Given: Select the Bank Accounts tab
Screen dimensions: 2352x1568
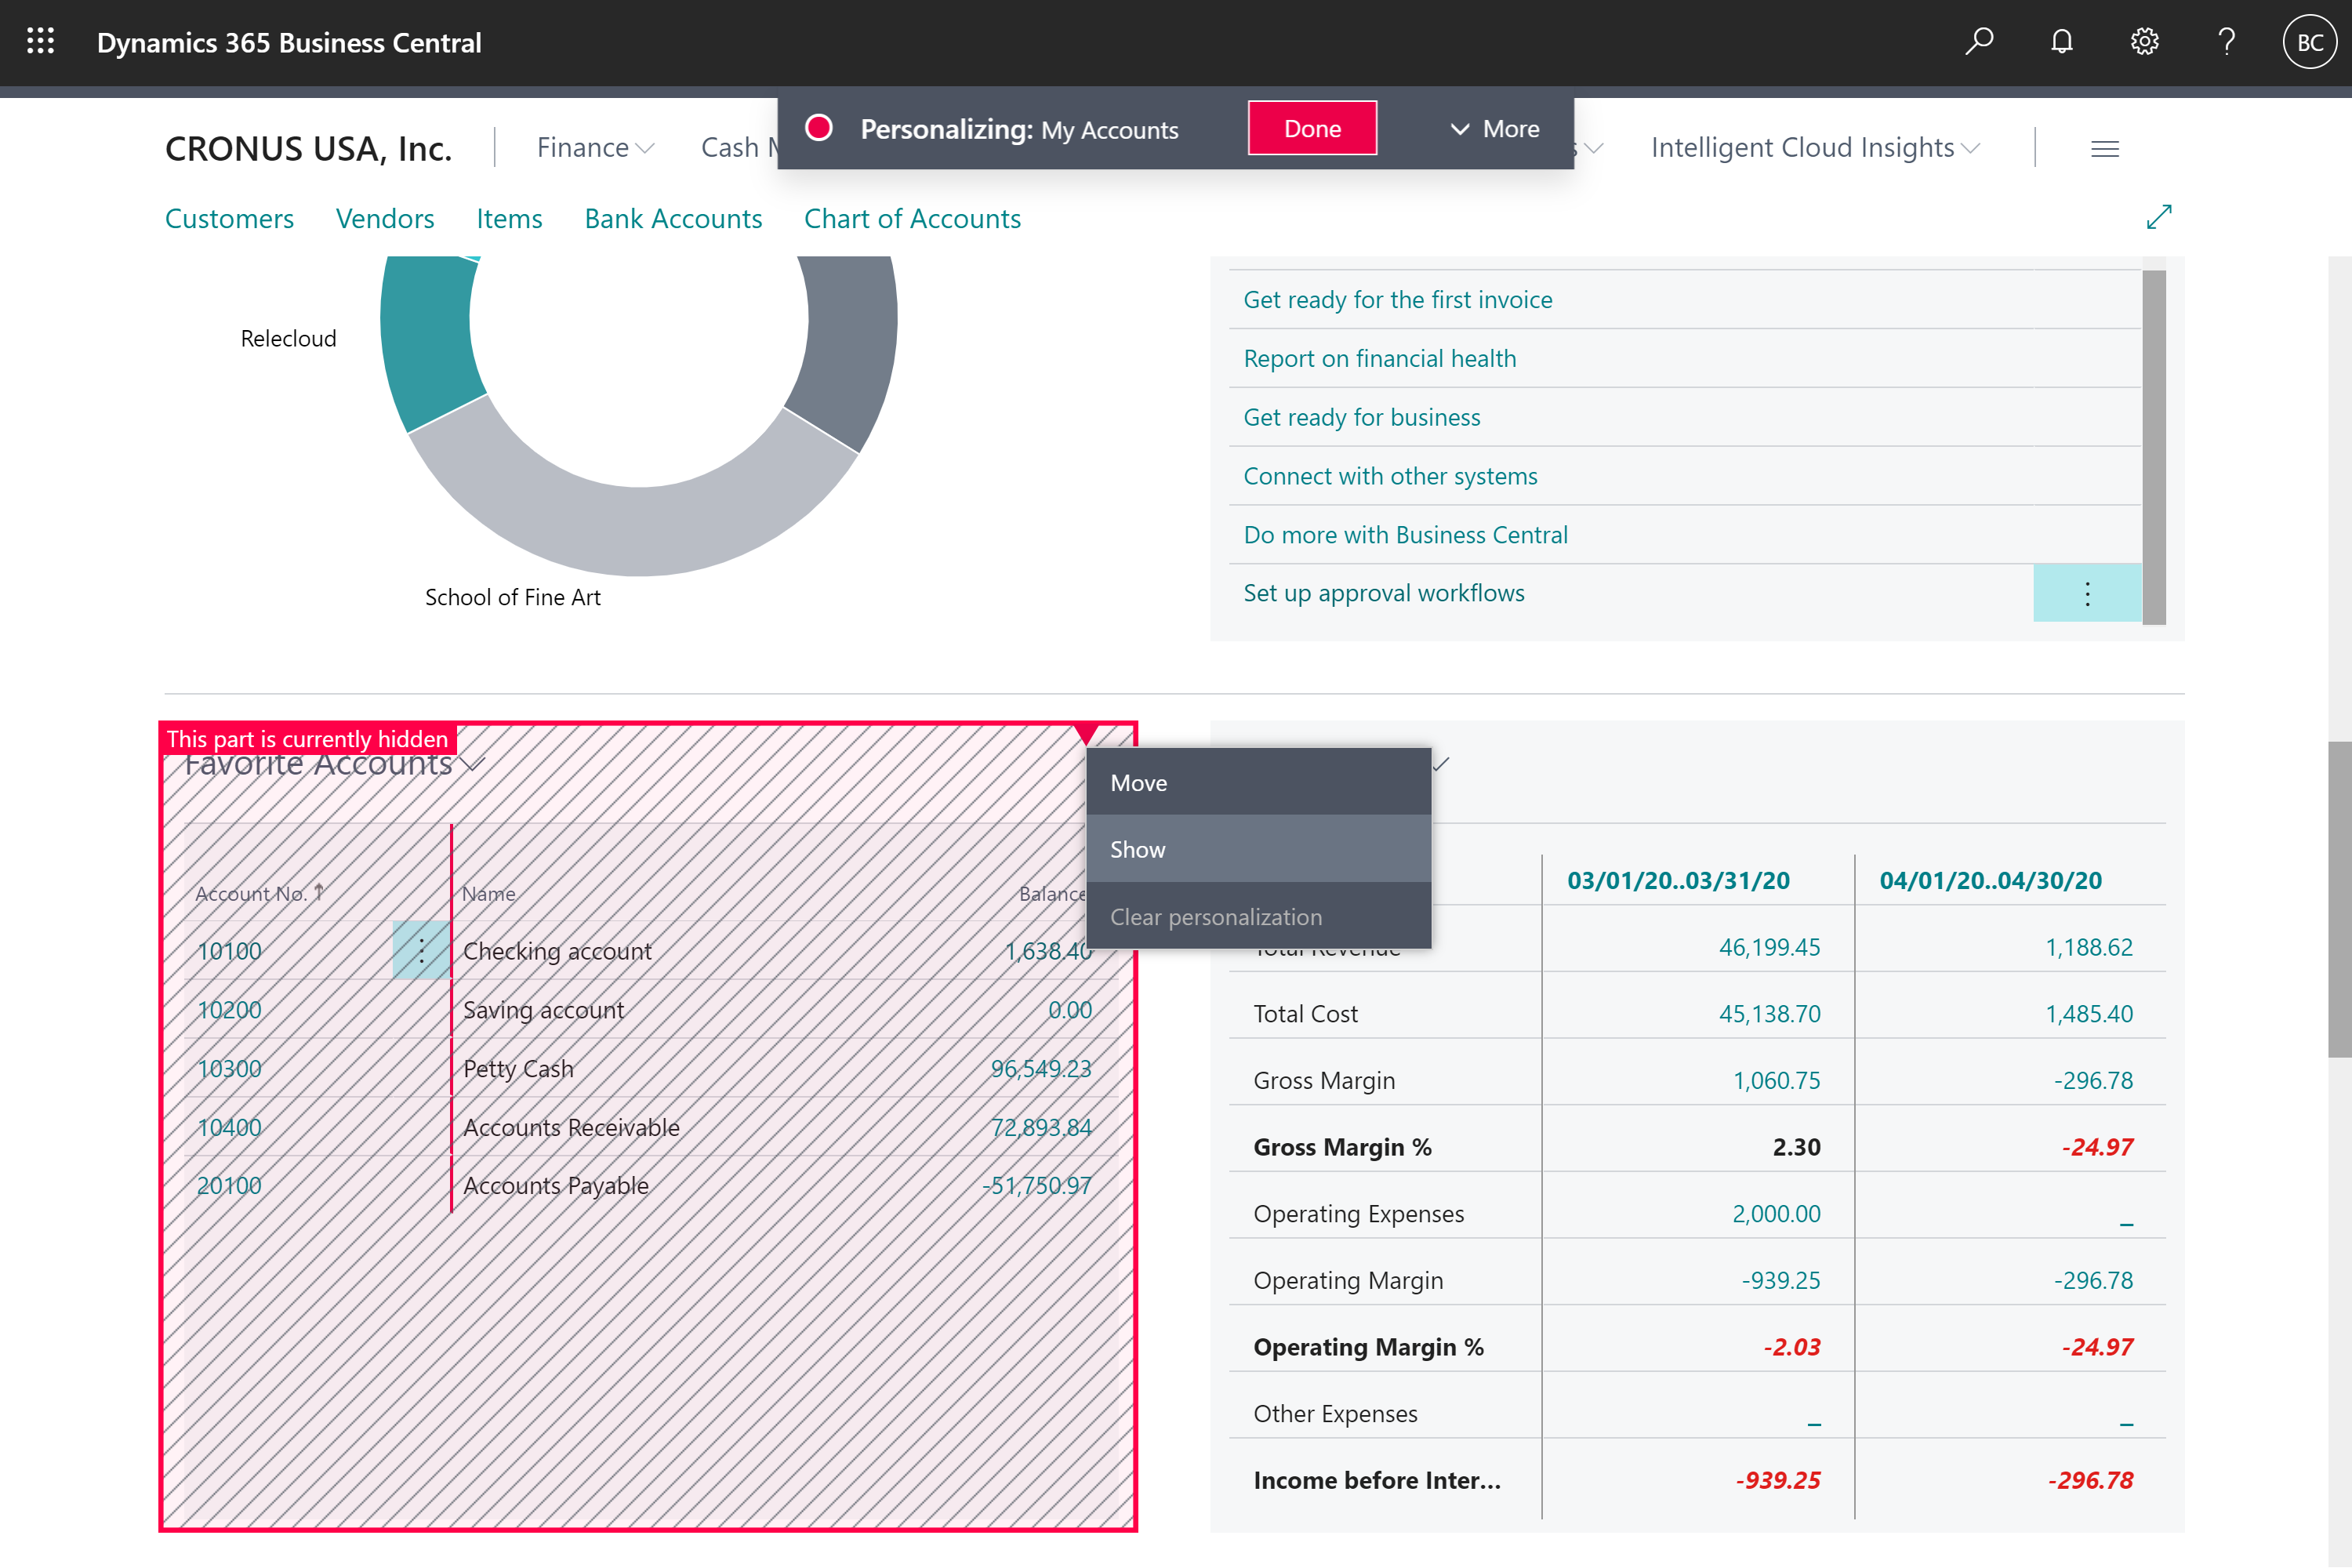Looking at the screenshot, I should [673, 217].
